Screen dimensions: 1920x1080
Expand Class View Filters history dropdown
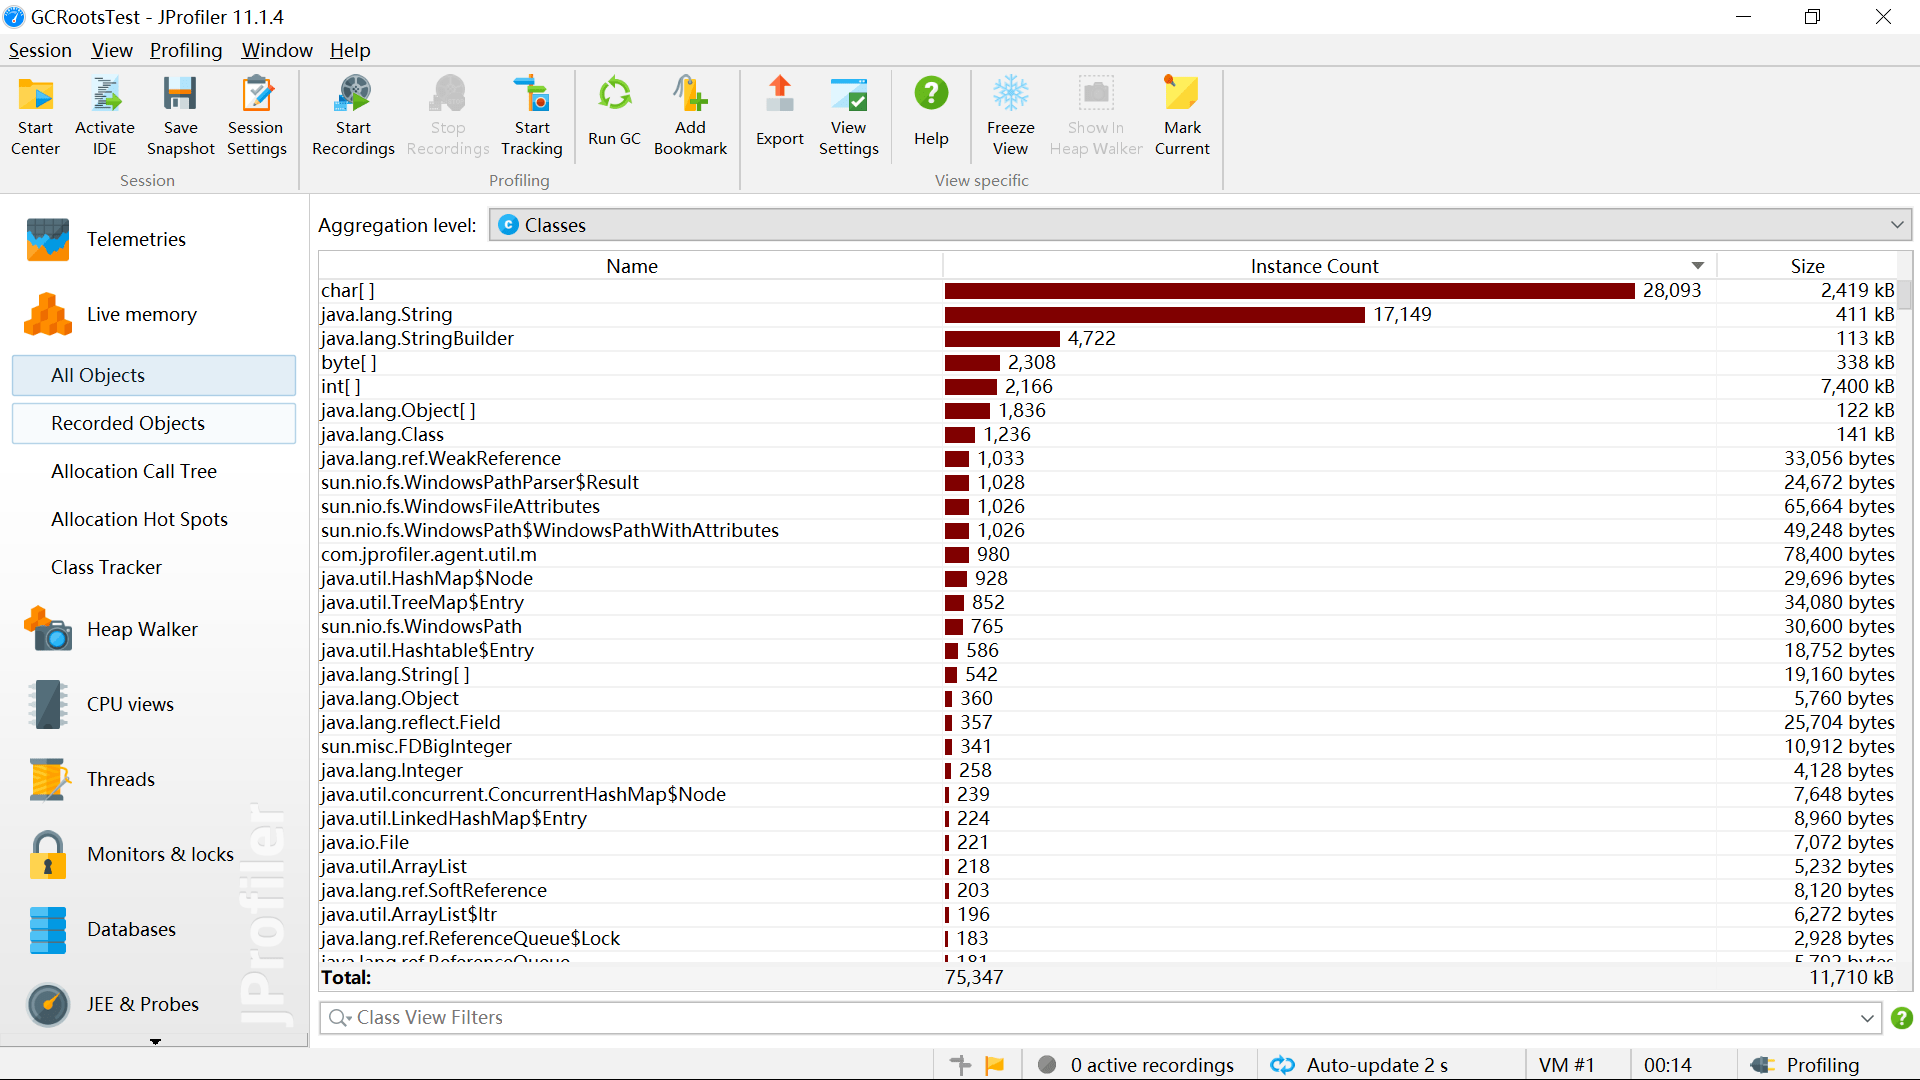[1866, 1018]
